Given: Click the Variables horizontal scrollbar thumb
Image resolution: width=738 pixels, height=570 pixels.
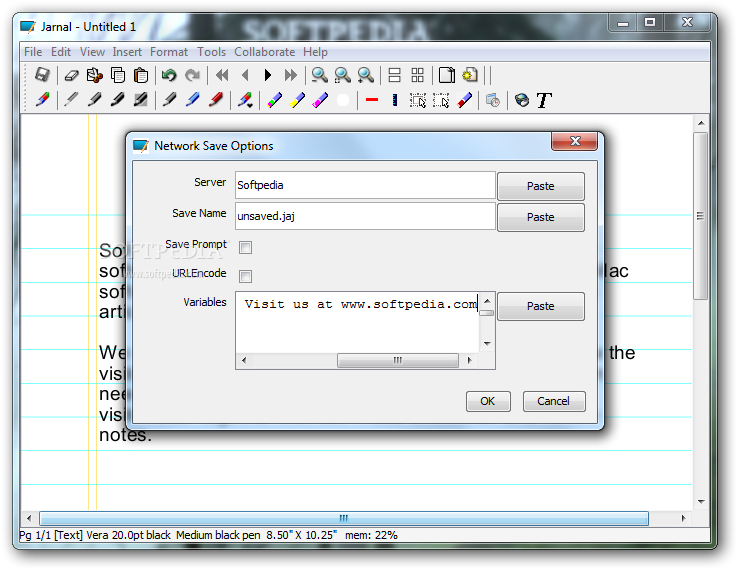Looking at the screenshot, I should [x=398, y=361].
